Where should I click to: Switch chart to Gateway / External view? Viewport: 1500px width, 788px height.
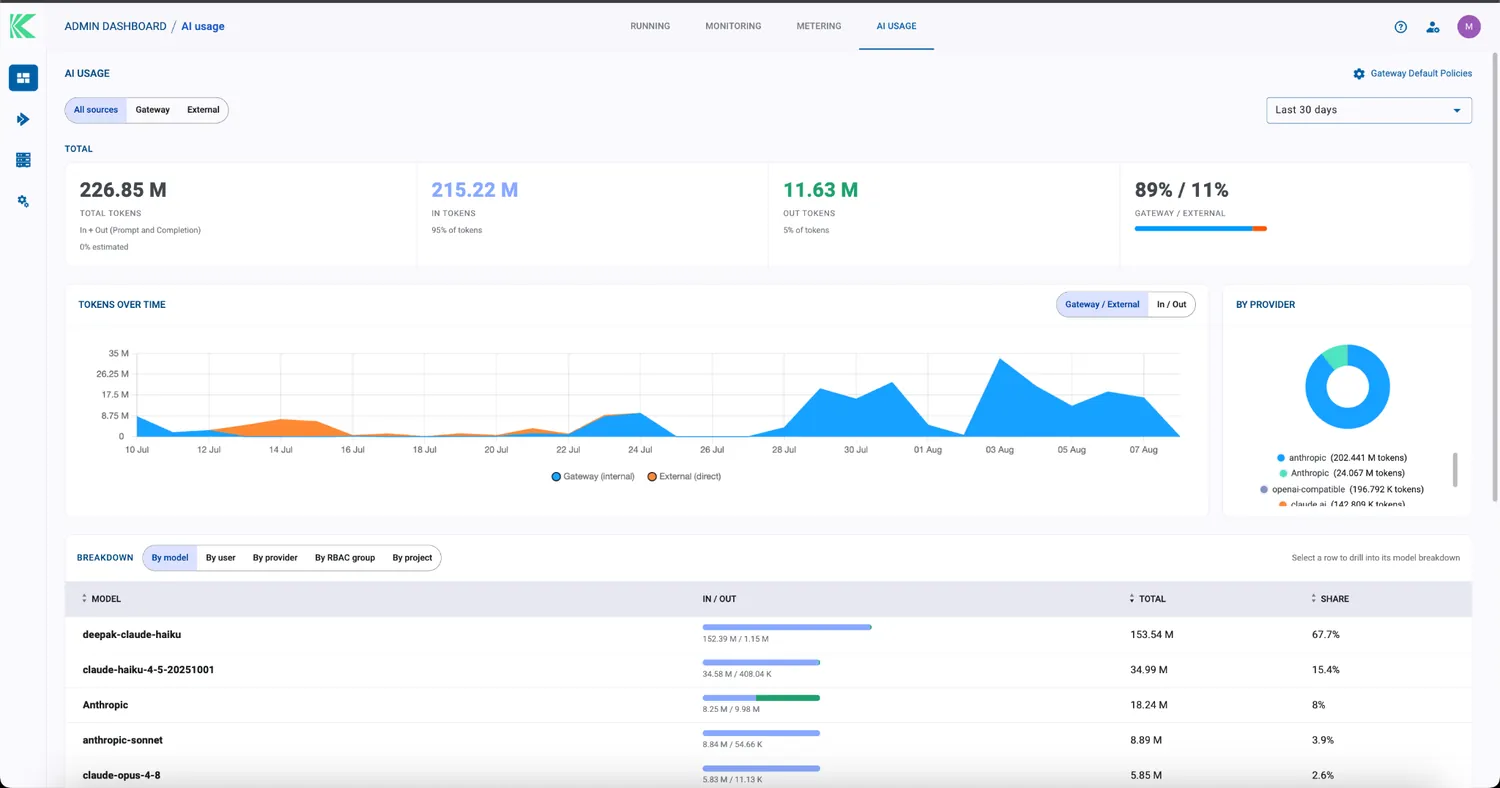click(x=1102, y=305)
